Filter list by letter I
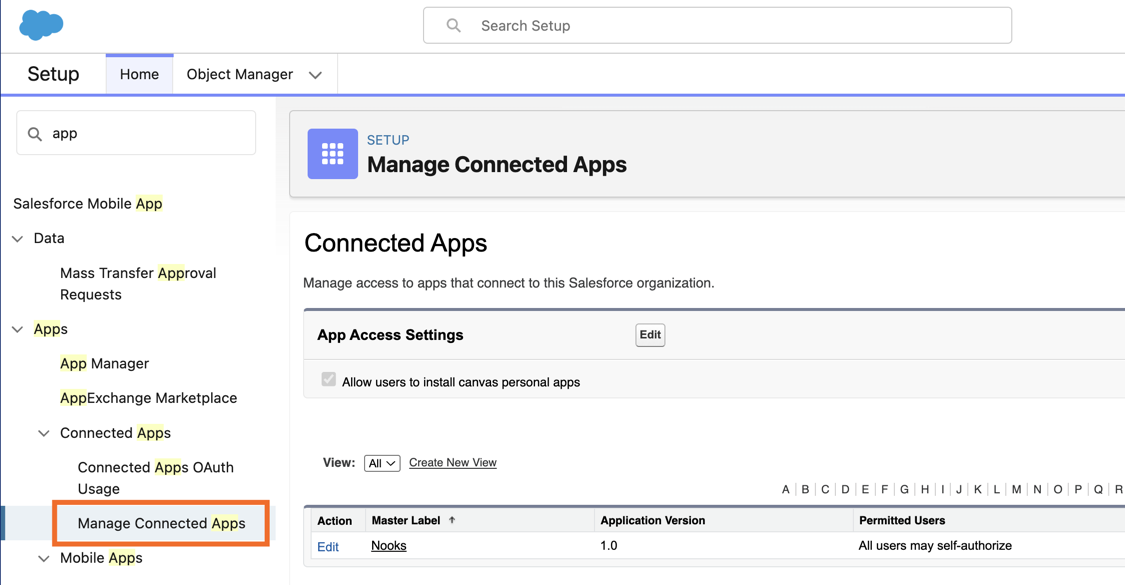This screenshot has height=585, width=1125. (x=943, y=490)
